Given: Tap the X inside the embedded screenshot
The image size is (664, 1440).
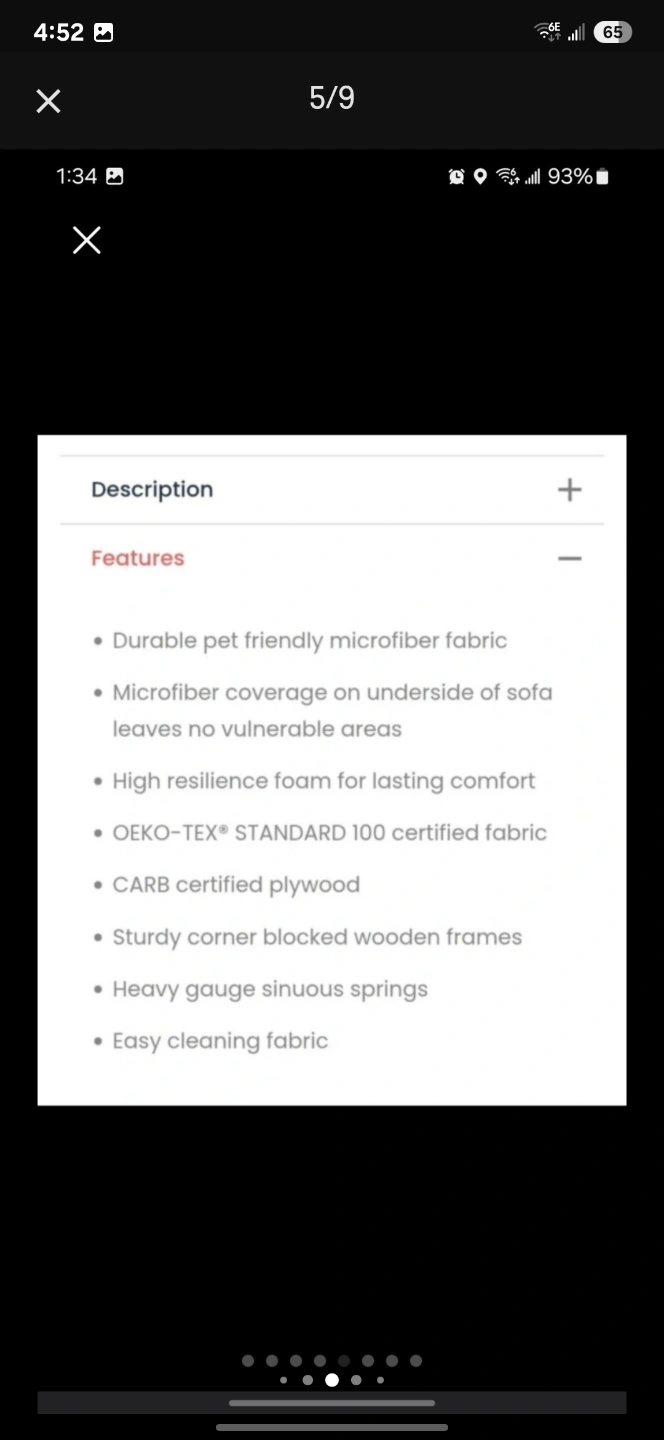Looking at the screenshot, I should click(x=87, y=240).
